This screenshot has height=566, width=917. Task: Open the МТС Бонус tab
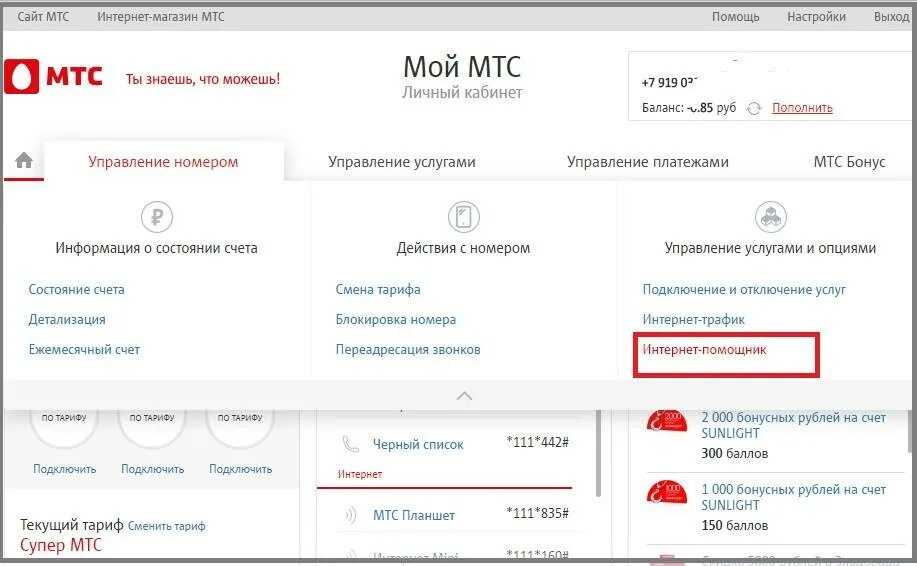coord(849,161)
